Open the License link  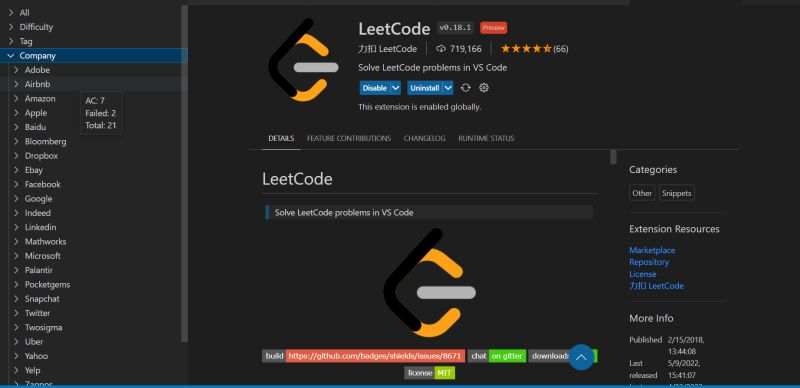click(642, 274)
